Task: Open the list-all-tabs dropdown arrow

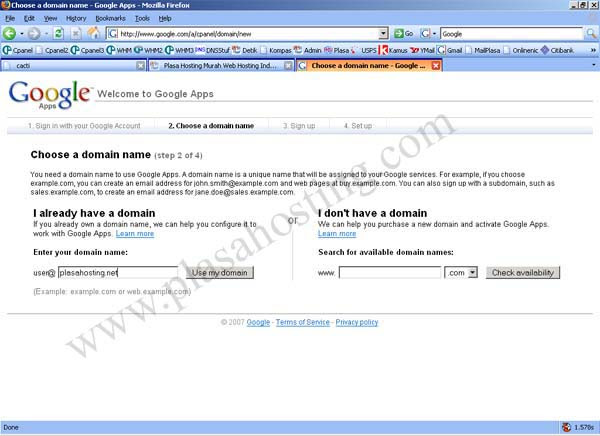Action: point(593,65)
